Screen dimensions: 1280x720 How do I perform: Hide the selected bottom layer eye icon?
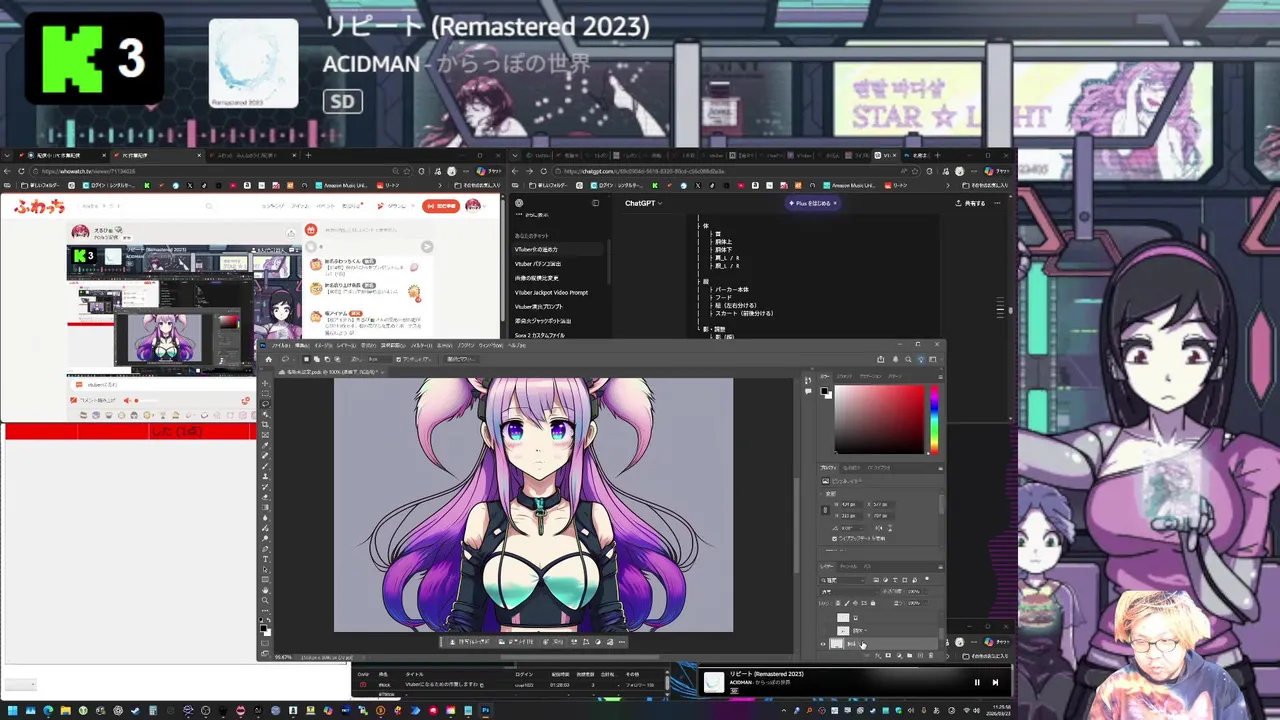point(823,644)
